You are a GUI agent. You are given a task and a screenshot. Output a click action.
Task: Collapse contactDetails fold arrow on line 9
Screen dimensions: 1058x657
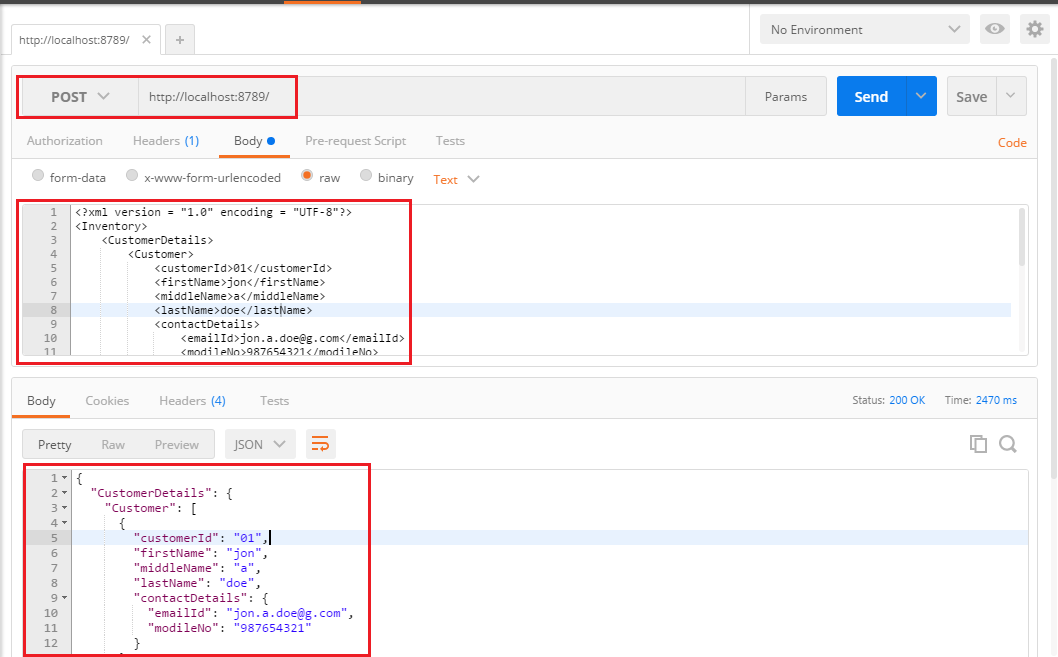[65, 598]
